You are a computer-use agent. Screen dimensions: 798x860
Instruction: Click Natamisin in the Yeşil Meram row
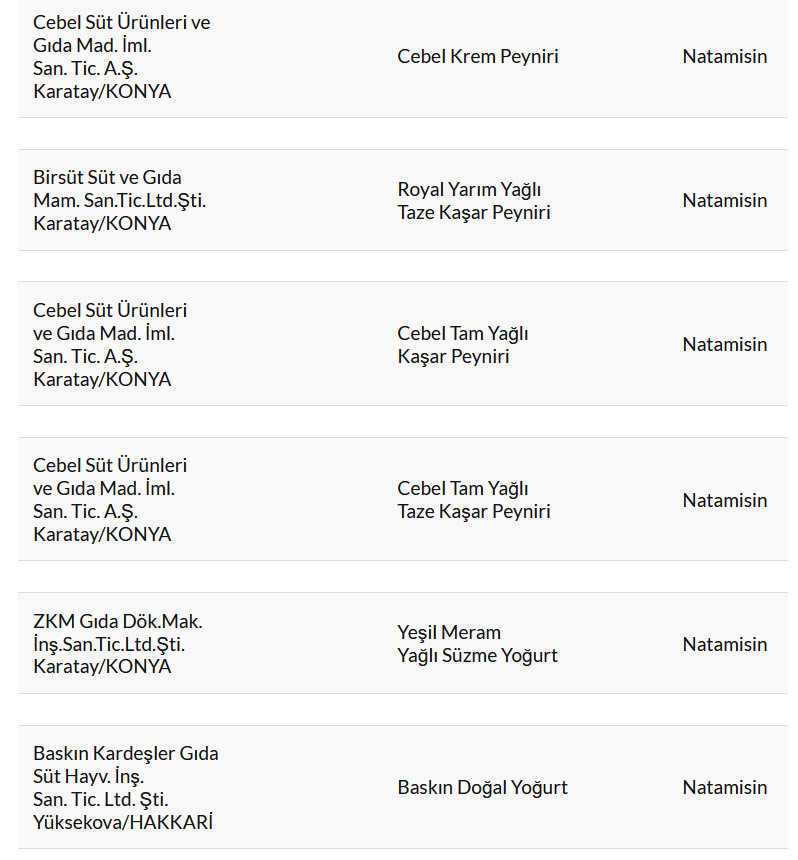coord(724,645)
